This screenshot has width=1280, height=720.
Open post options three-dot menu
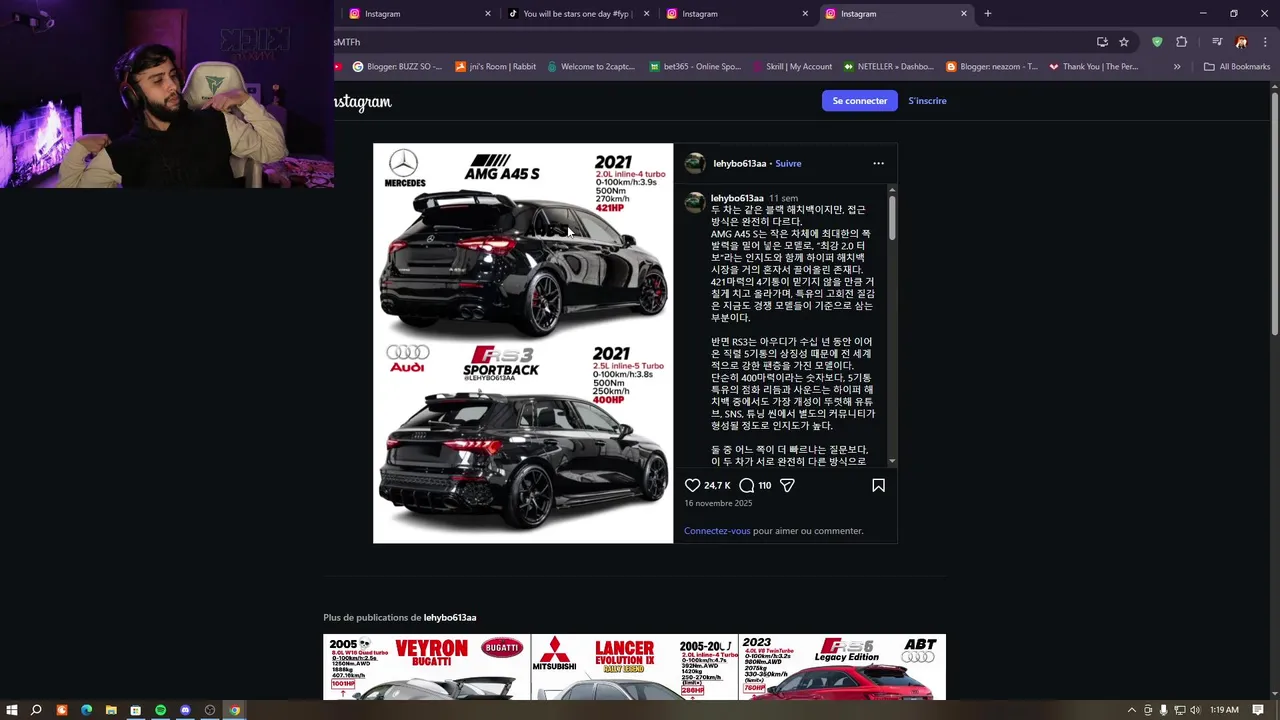click(x=878, y=163)
